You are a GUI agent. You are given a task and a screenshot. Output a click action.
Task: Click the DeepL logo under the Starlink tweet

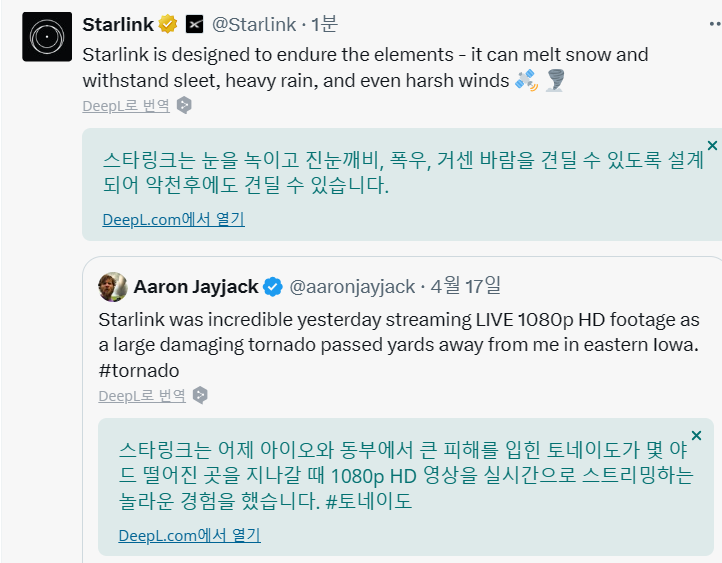[184, 105]
